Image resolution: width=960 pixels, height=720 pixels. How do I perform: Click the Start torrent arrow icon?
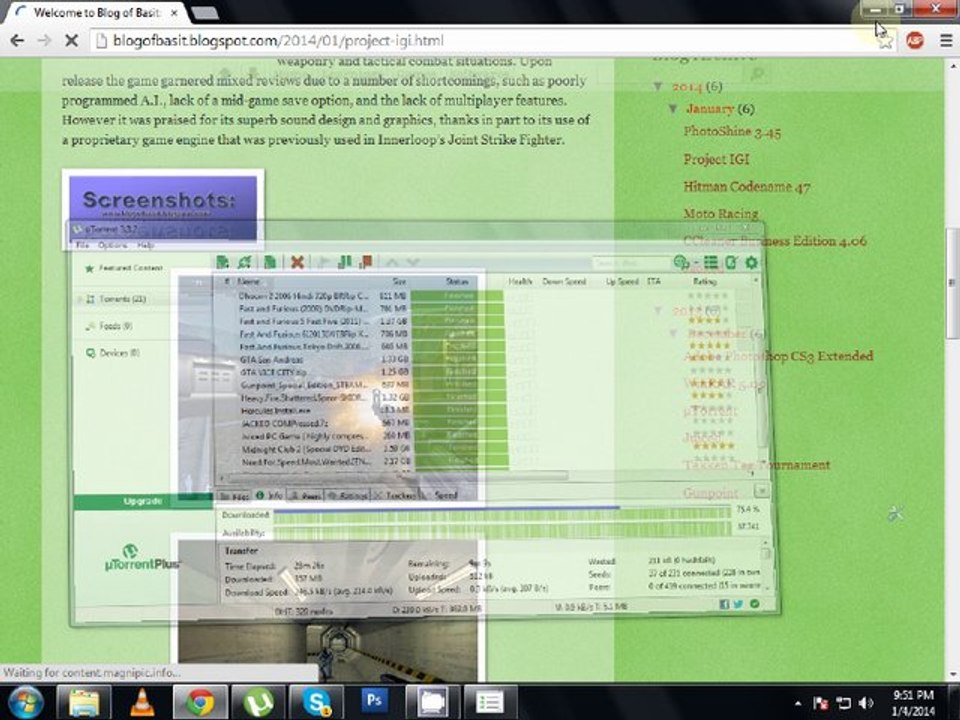pyautogui.click(x=324, y=263)
